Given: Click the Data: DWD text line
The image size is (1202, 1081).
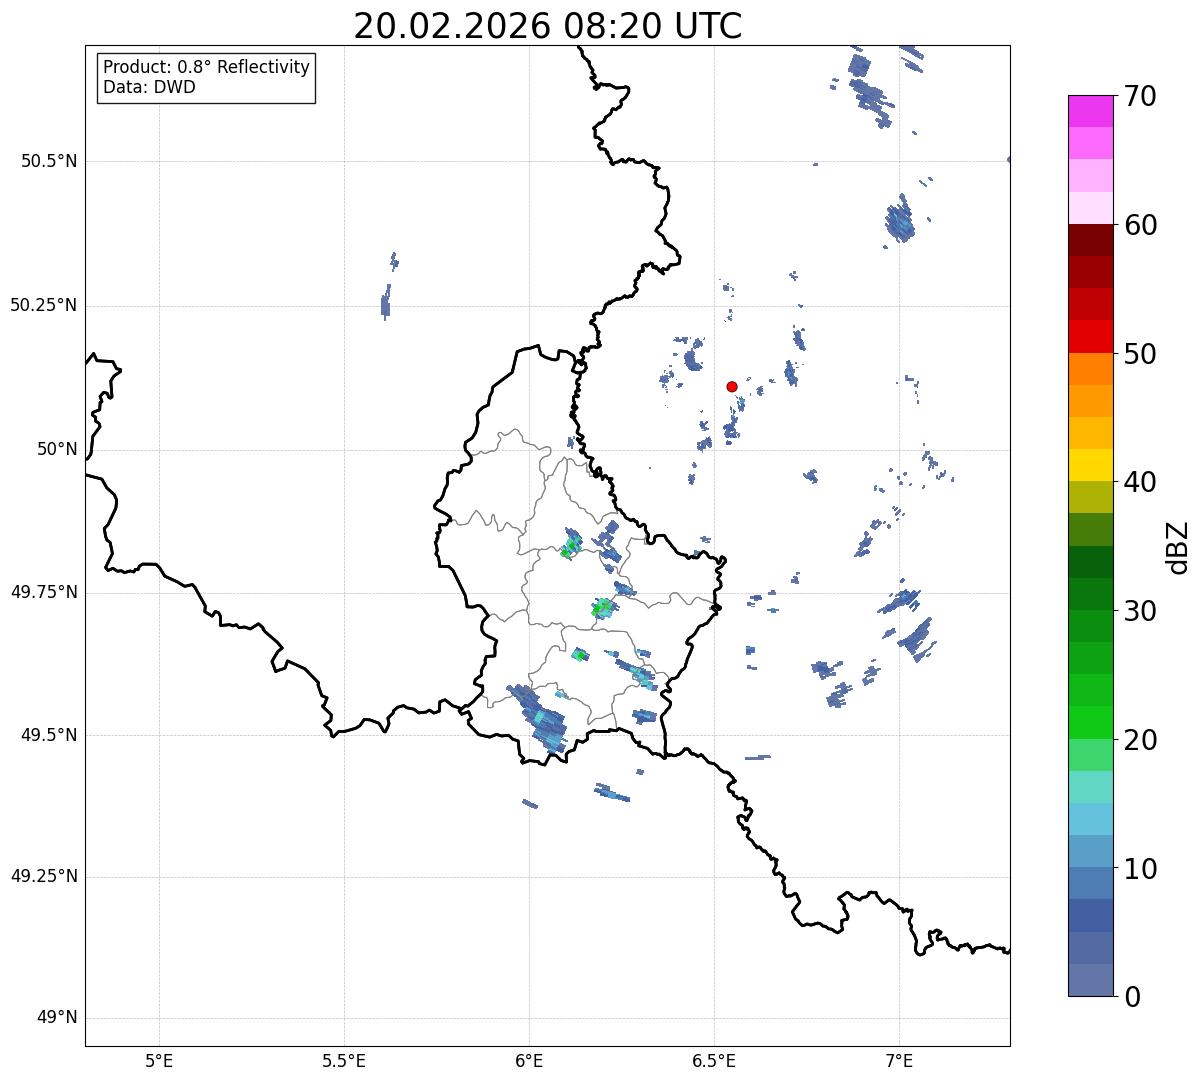Looking at the screenshot, I should pyautogui.click(x=149, y=87).
